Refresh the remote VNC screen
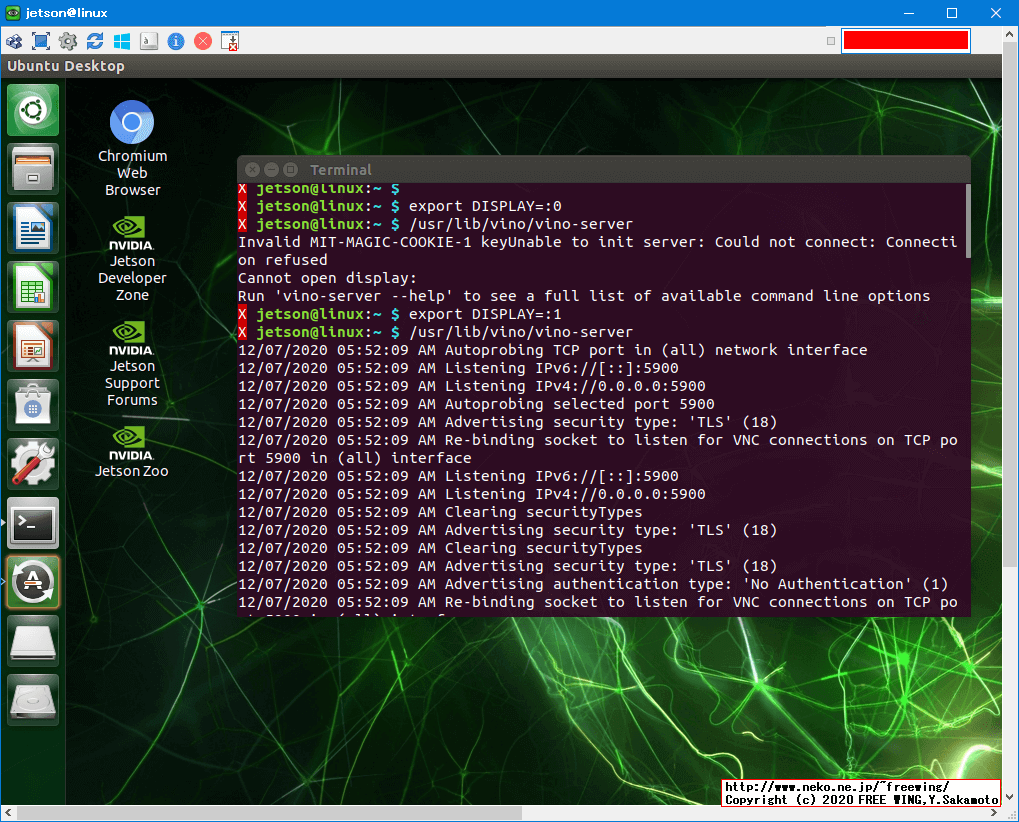 coord(96,41)
